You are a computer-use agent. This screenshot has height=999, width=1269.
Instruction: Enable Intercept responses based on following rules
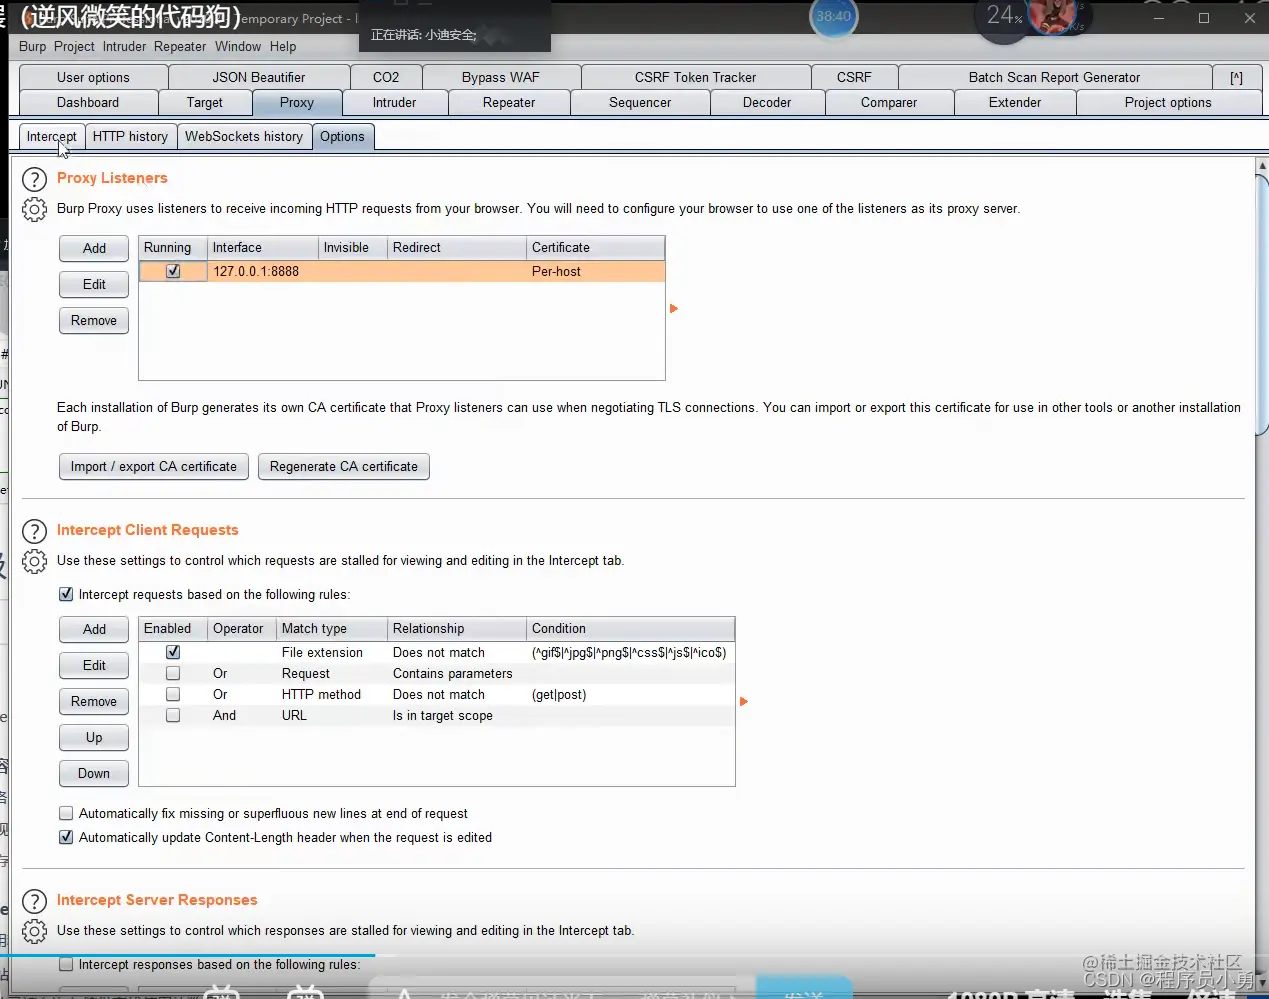coord(66,964)
